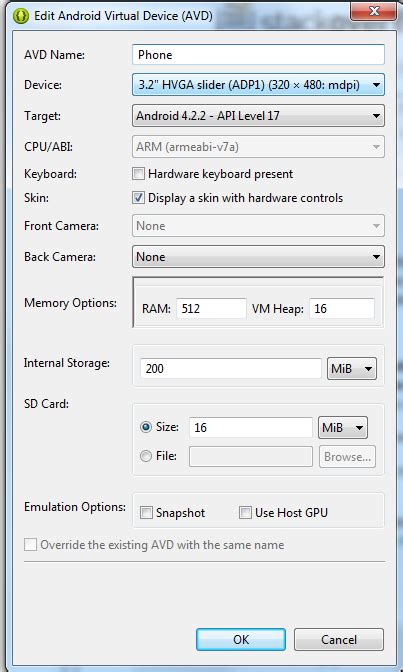Toggle the Use Host GPU checkbox
403x672 pixels.
tap(245, 513)
